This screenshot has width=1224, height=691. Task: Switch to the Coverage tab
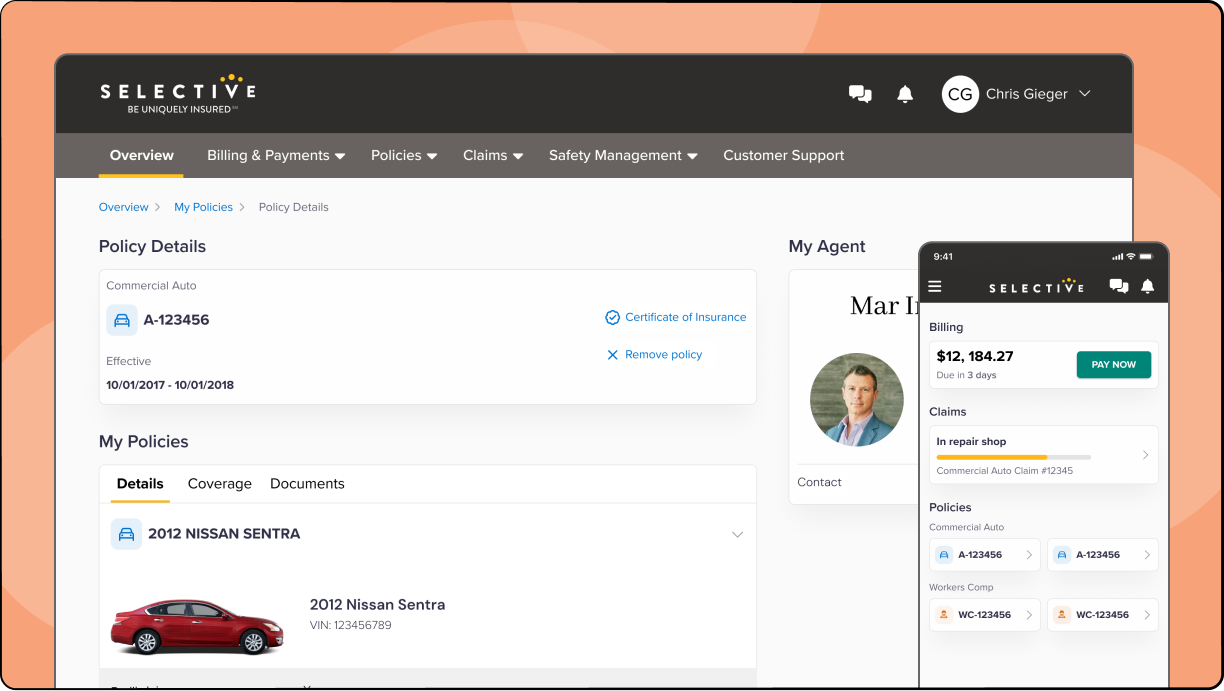point(219,484)
